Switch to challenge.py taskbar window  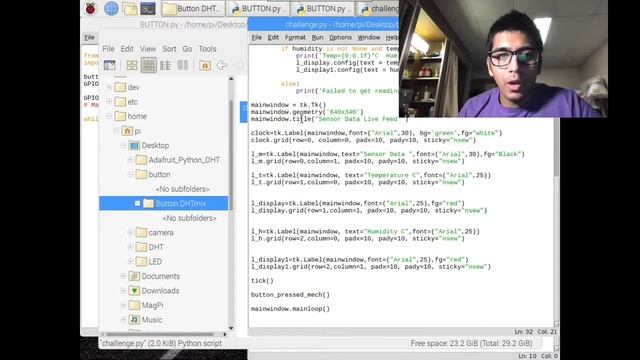[x=378, y=9]
